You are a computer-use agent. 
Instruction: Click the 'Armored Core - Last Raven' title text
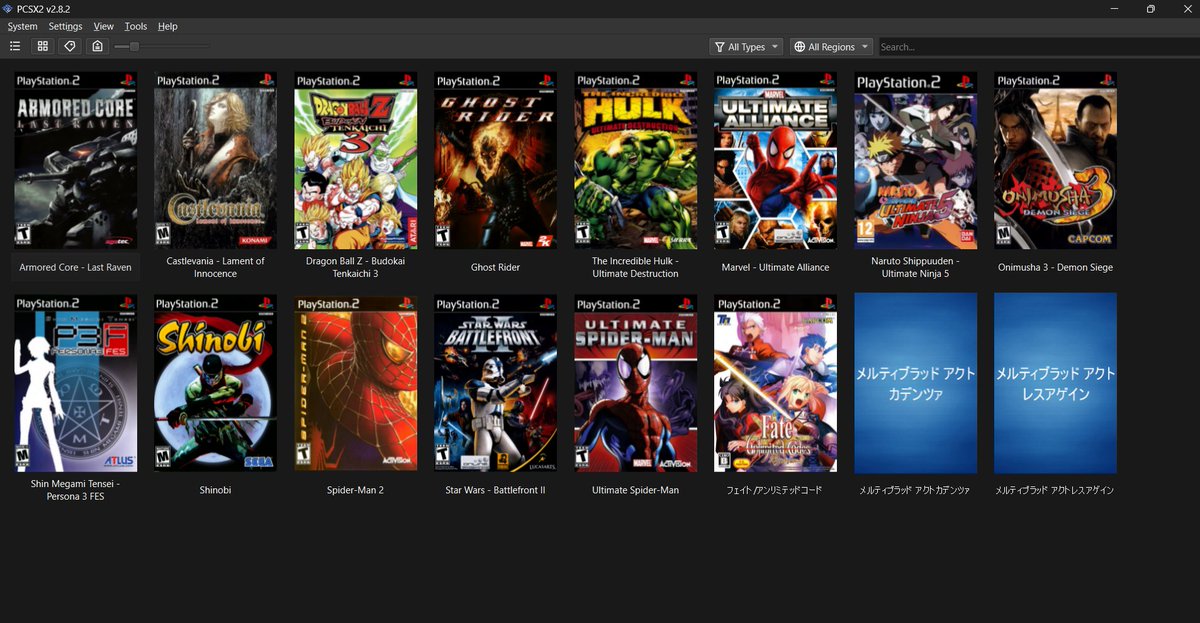click(x=75, y=267)
